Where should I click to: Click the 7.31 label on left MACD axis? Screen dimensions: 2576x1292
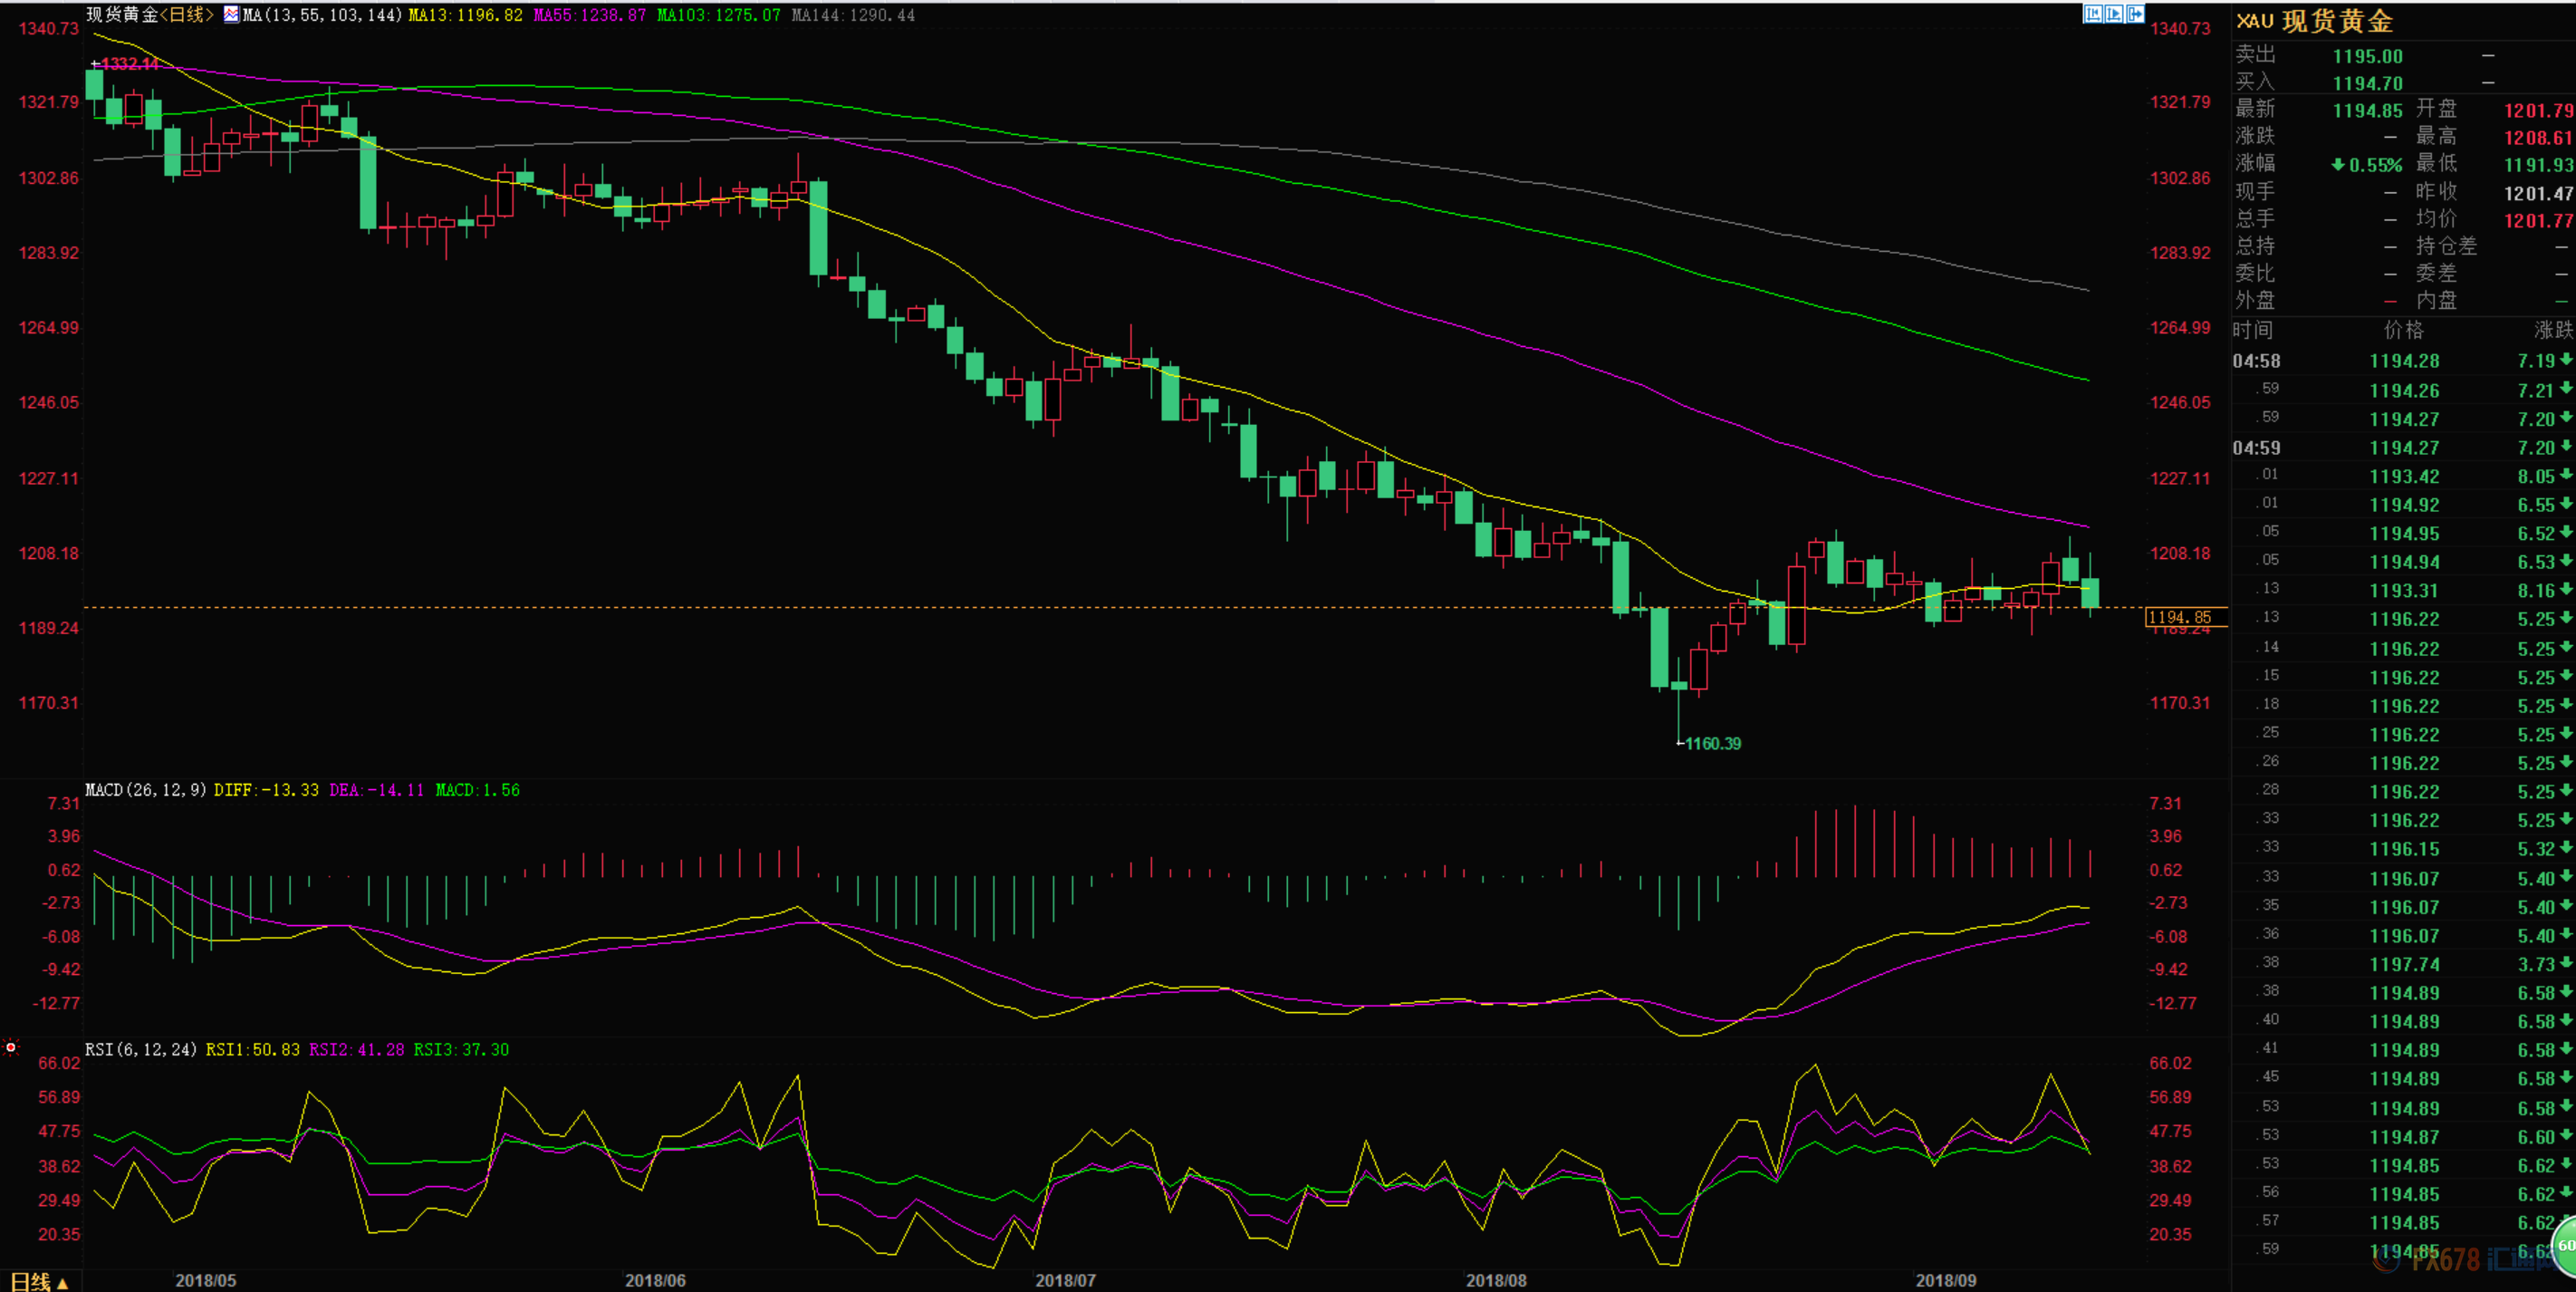click(x=64, y=803)
